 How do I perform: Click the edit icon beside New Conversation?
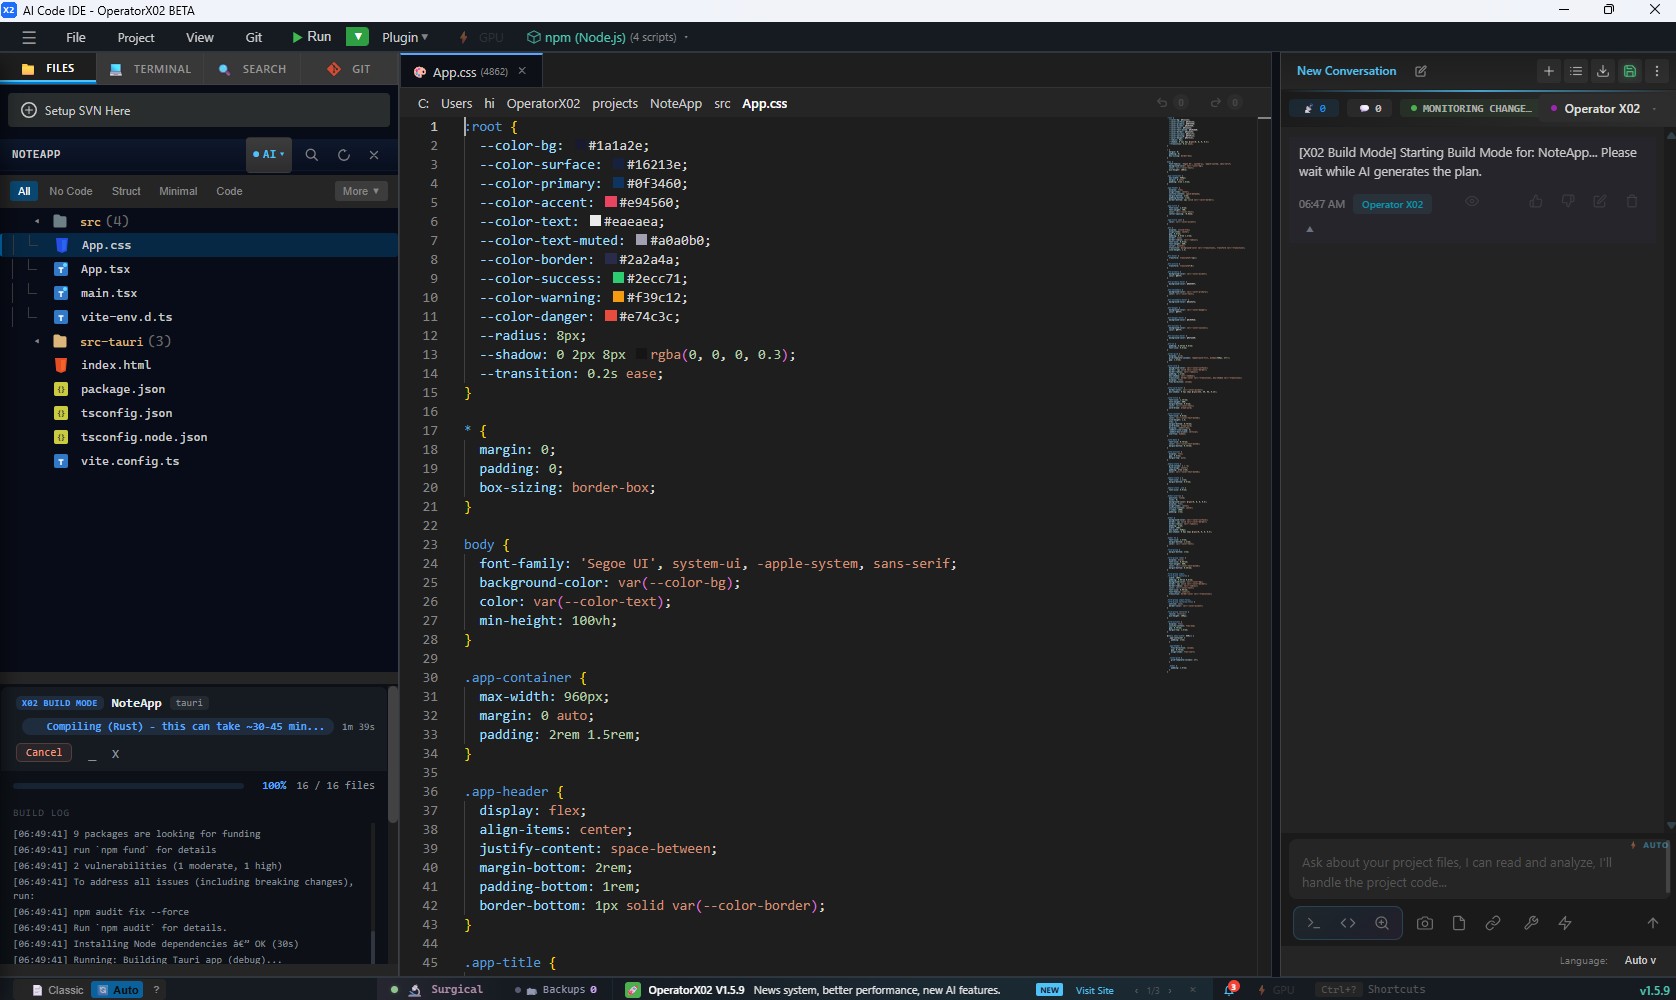1421,71
